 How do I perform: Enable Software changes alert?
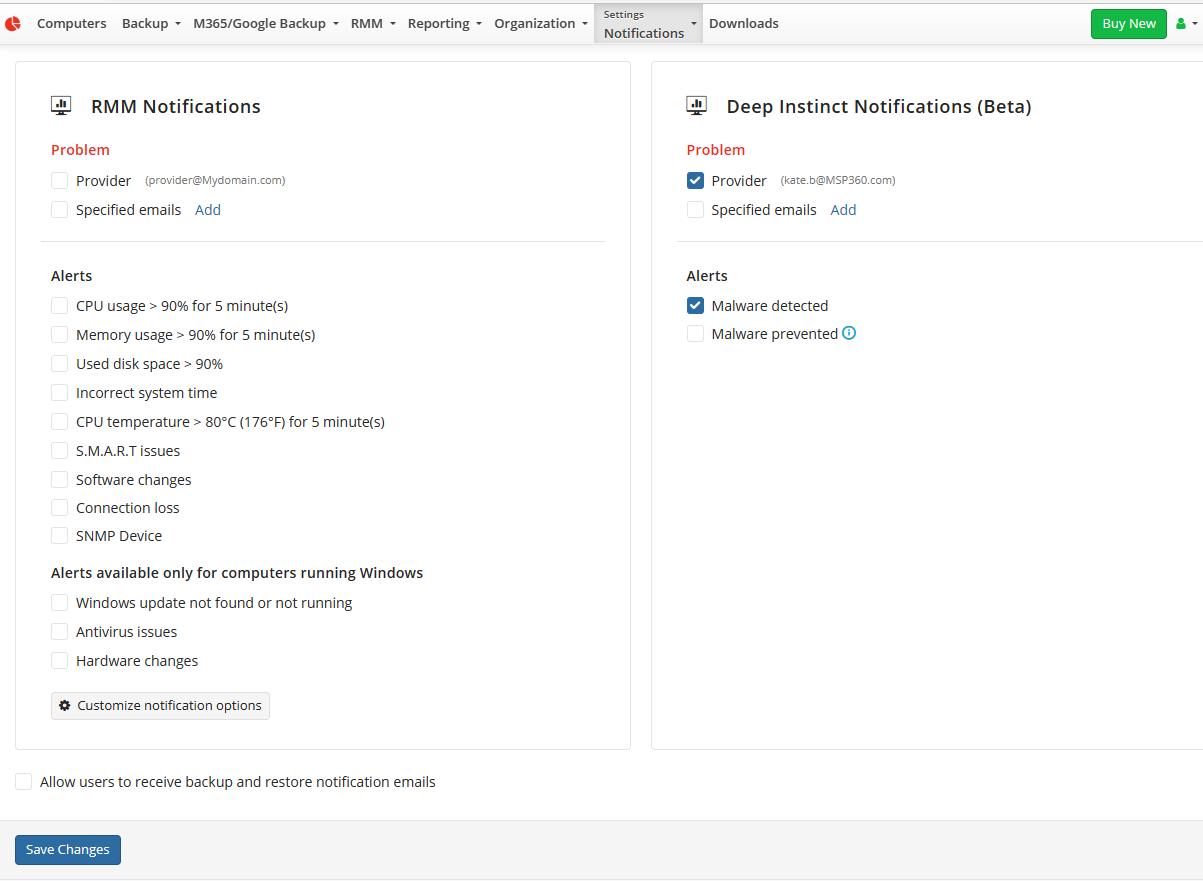60,480
